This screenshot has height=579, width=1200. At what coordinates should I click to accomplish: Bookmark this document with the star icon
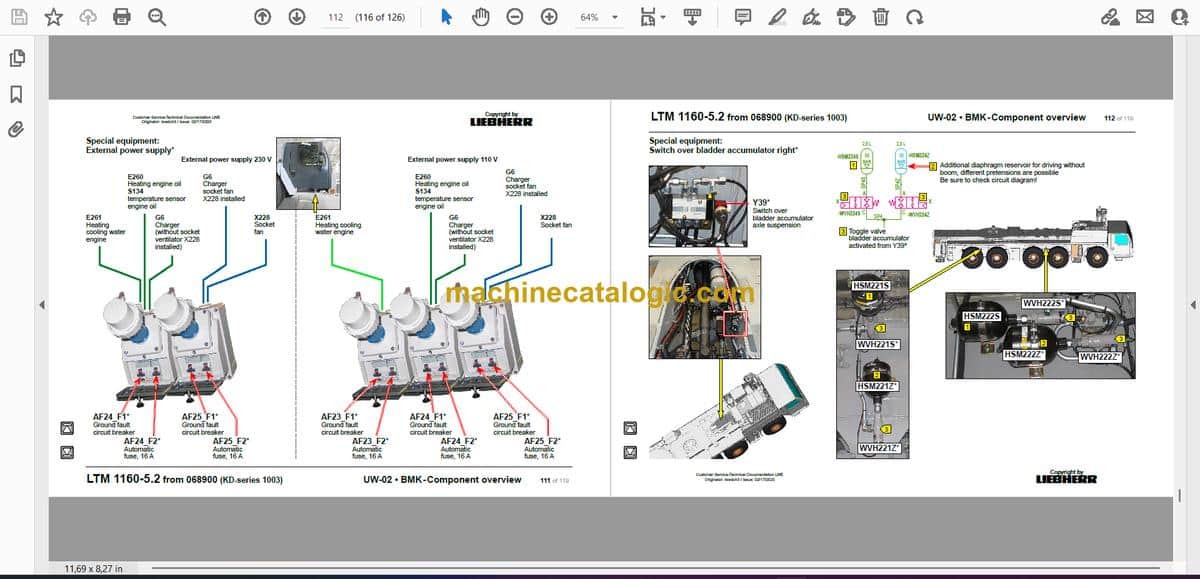[x=54, y=17]
